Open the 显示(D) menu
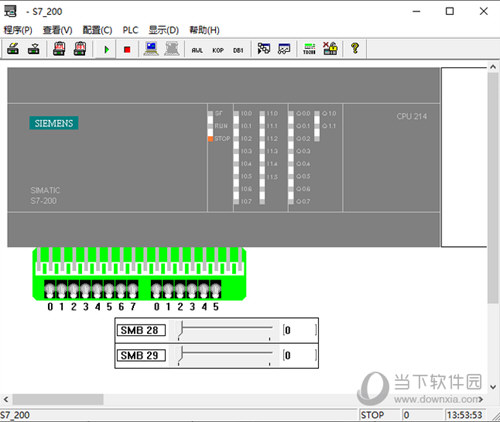500x422 pixels. (x=164, y=30)
